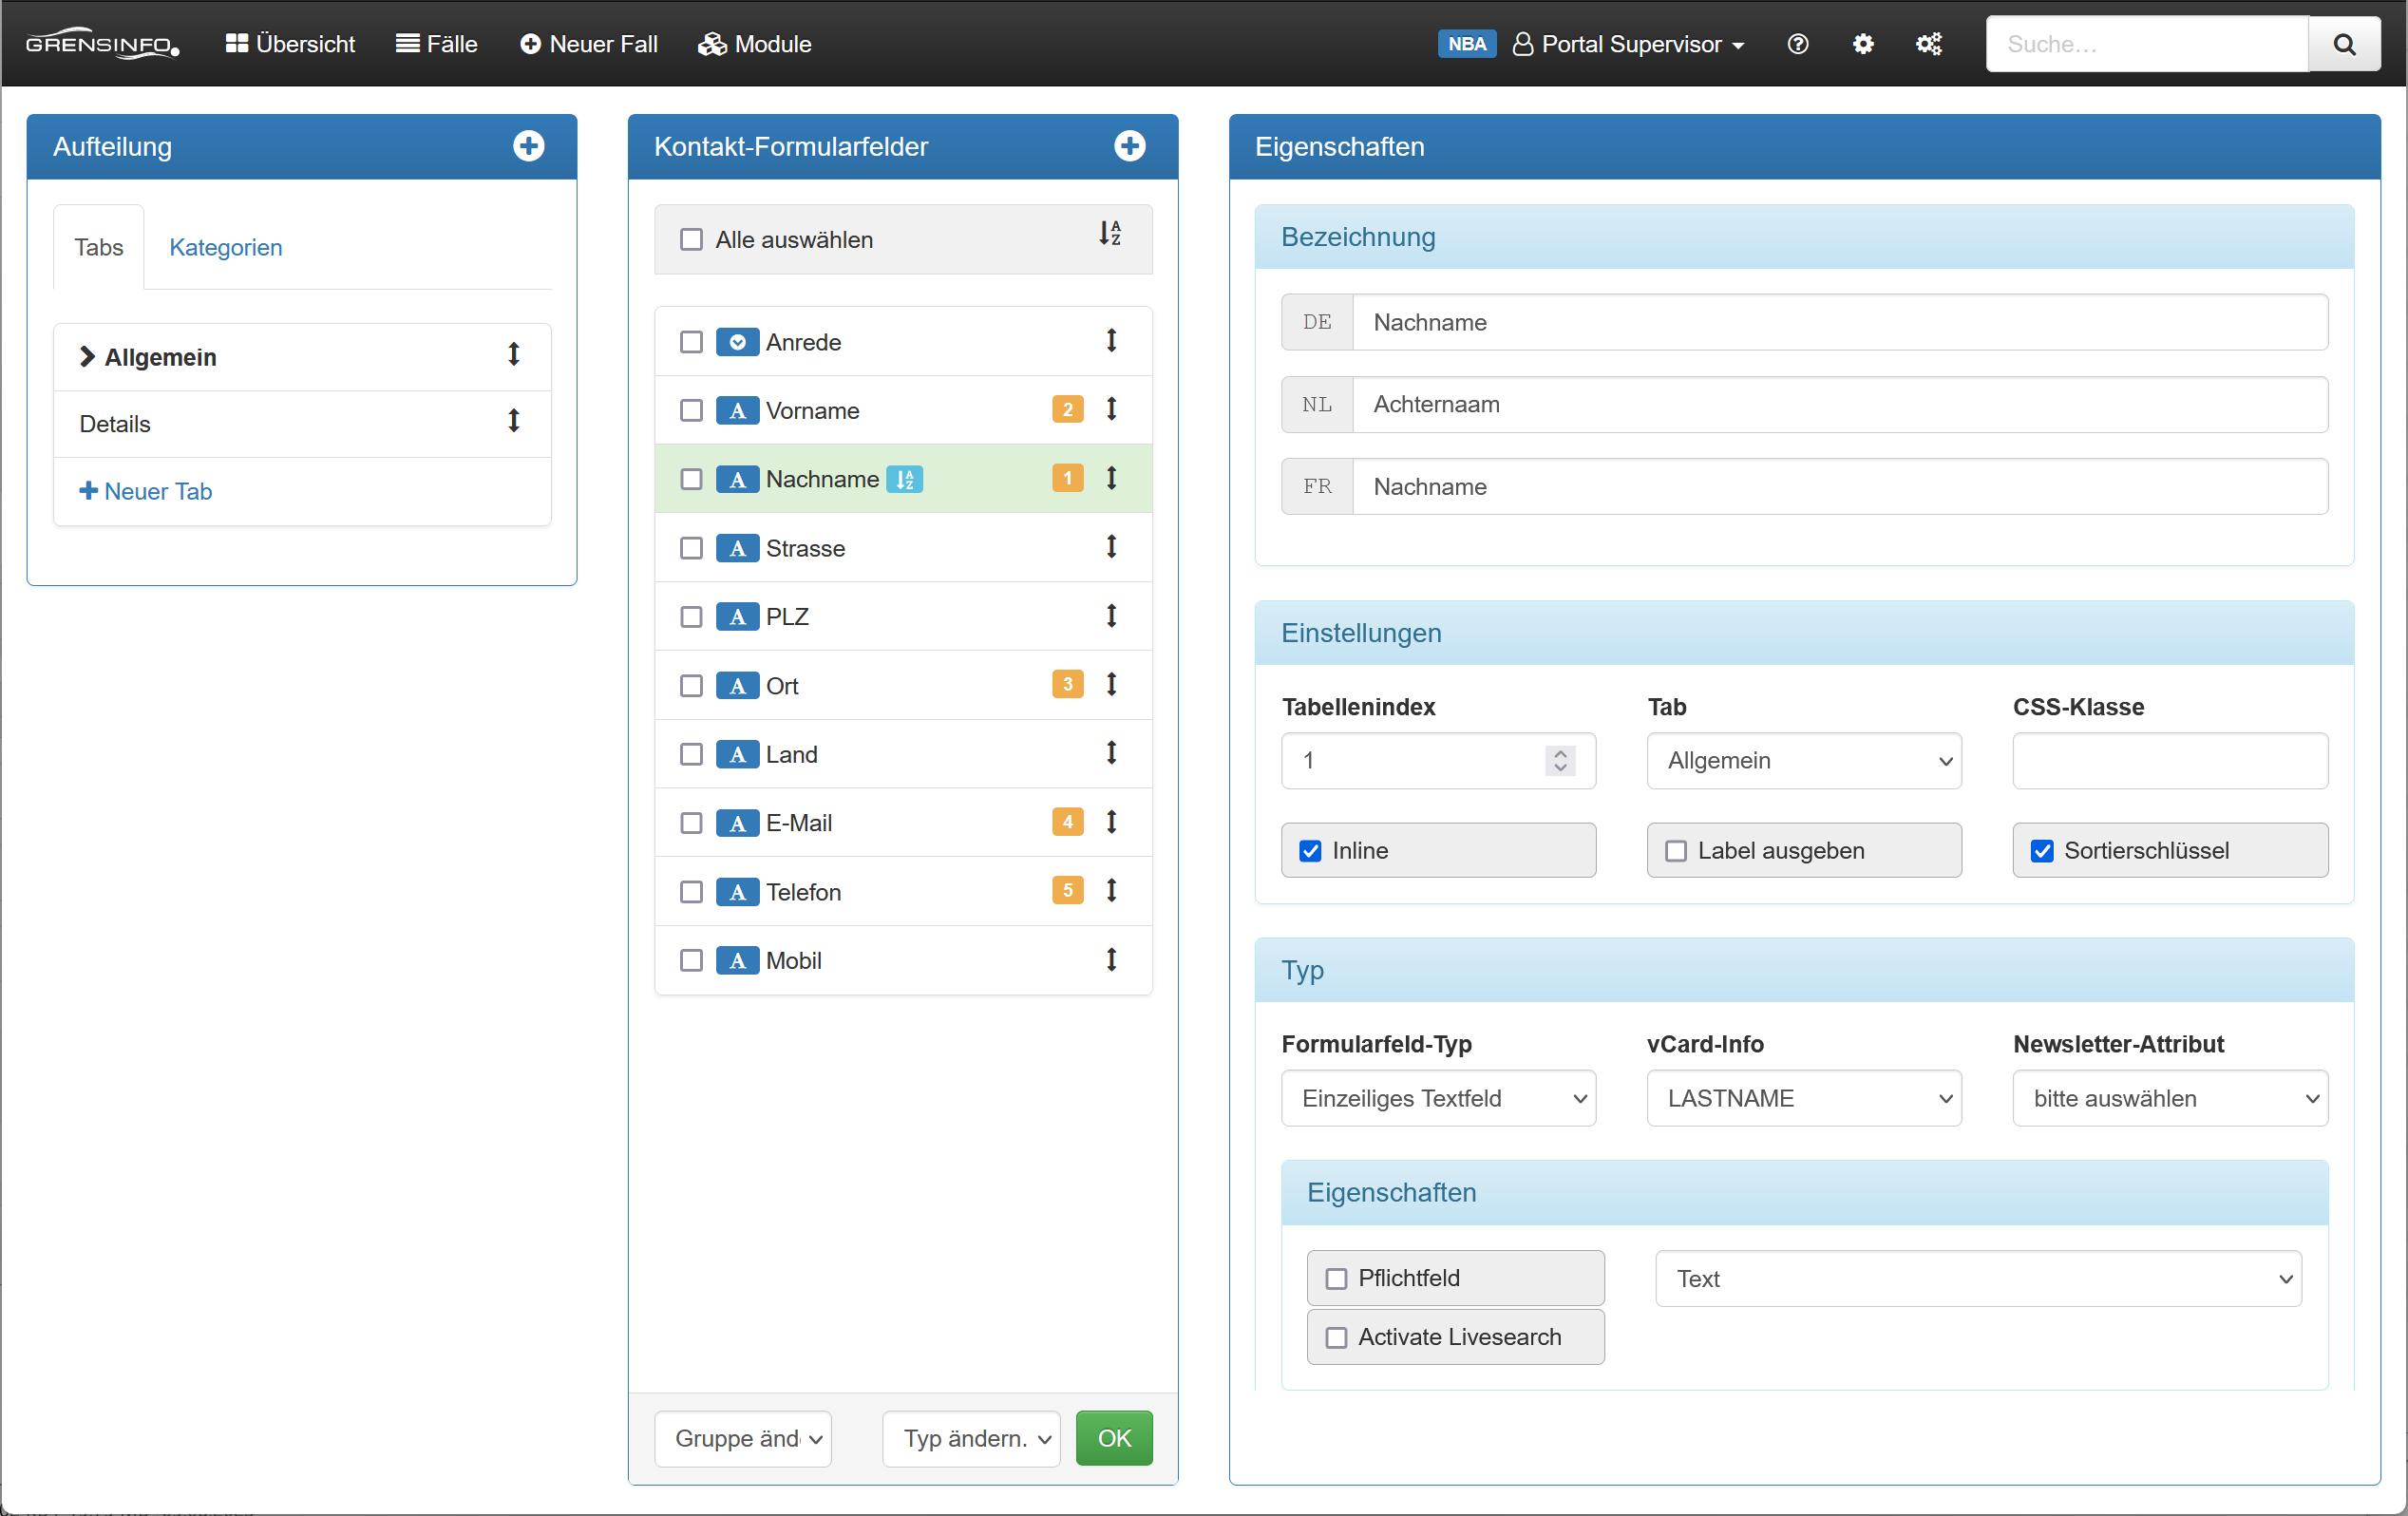
Task: Expand the Allgemein tab chevron
Action: [87, 357]
